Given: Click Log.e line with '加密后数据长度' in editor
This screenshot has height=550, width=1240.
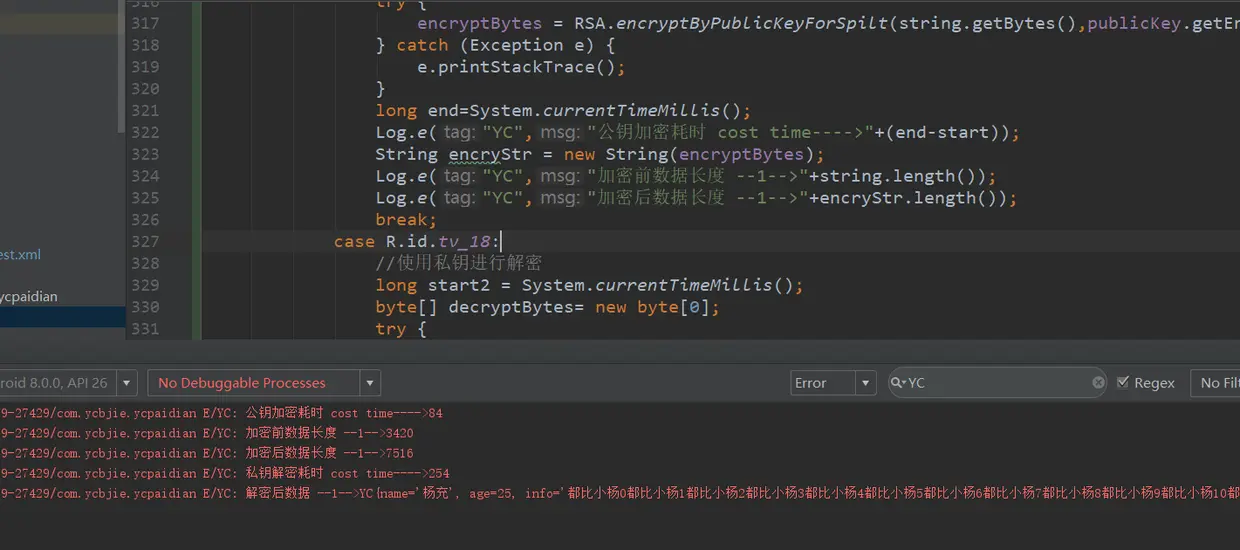Looking at the screenshot, I should [x=696, y=198].
